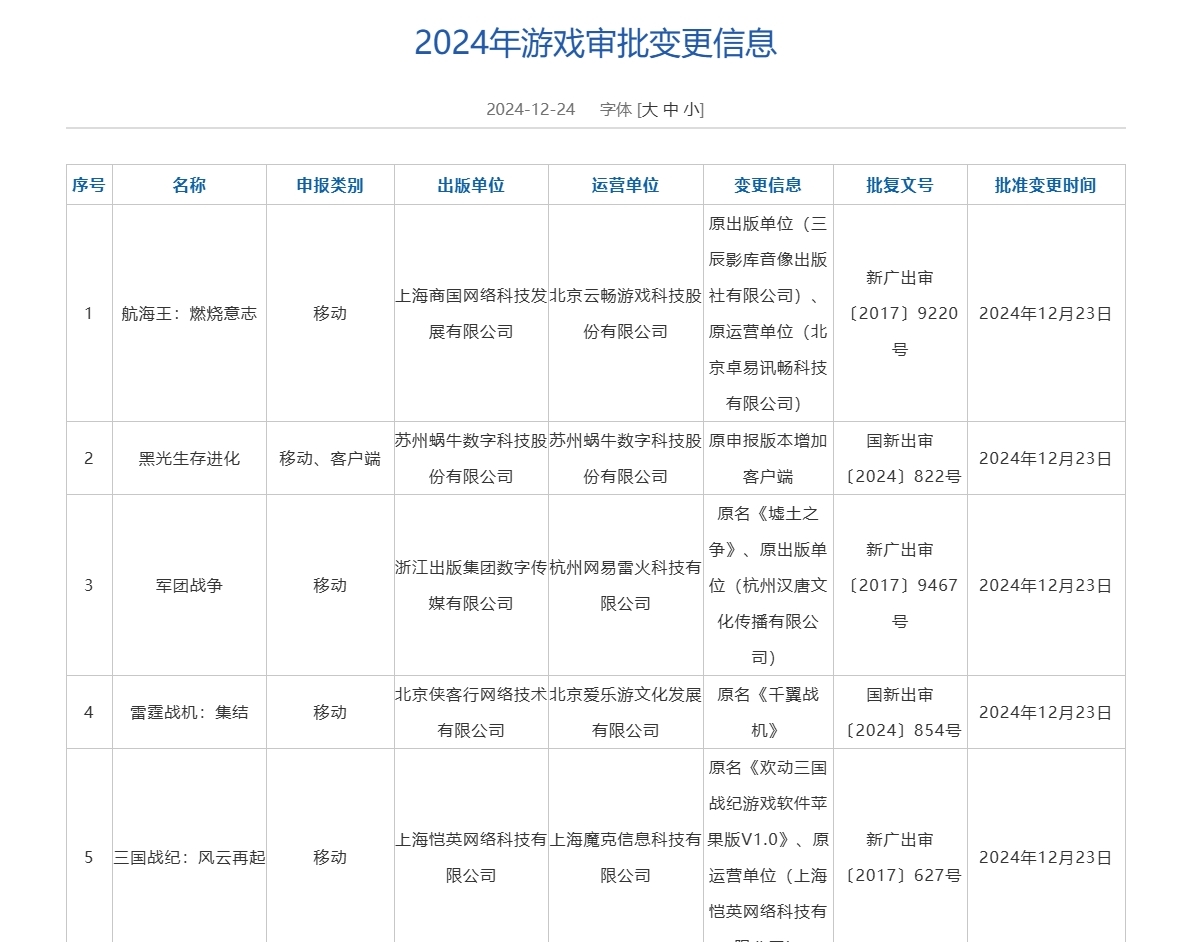Click the change info 原名《千翼战机》
This screenshot has width=1194, height=942.
coord(768,713)
